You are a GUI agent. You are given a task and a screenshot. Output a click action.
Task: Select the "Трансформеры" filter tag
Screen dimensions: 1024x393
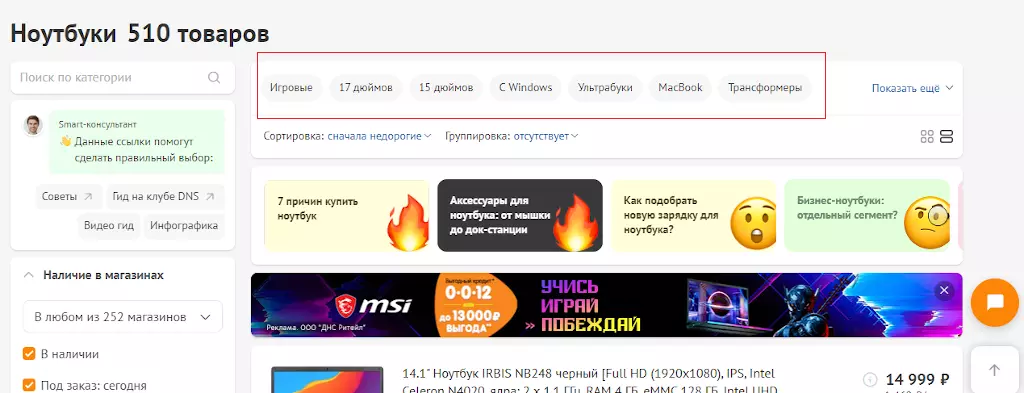[765, 87]
